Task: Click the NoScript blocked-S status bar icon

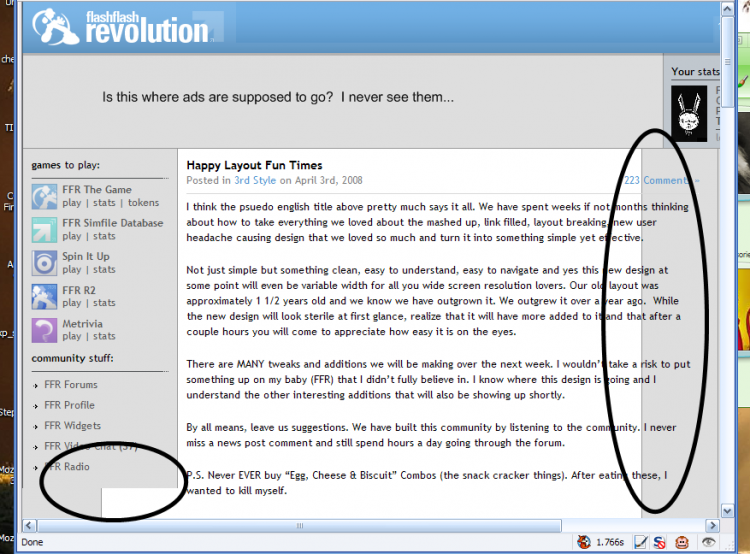Action: coord(659,542)
